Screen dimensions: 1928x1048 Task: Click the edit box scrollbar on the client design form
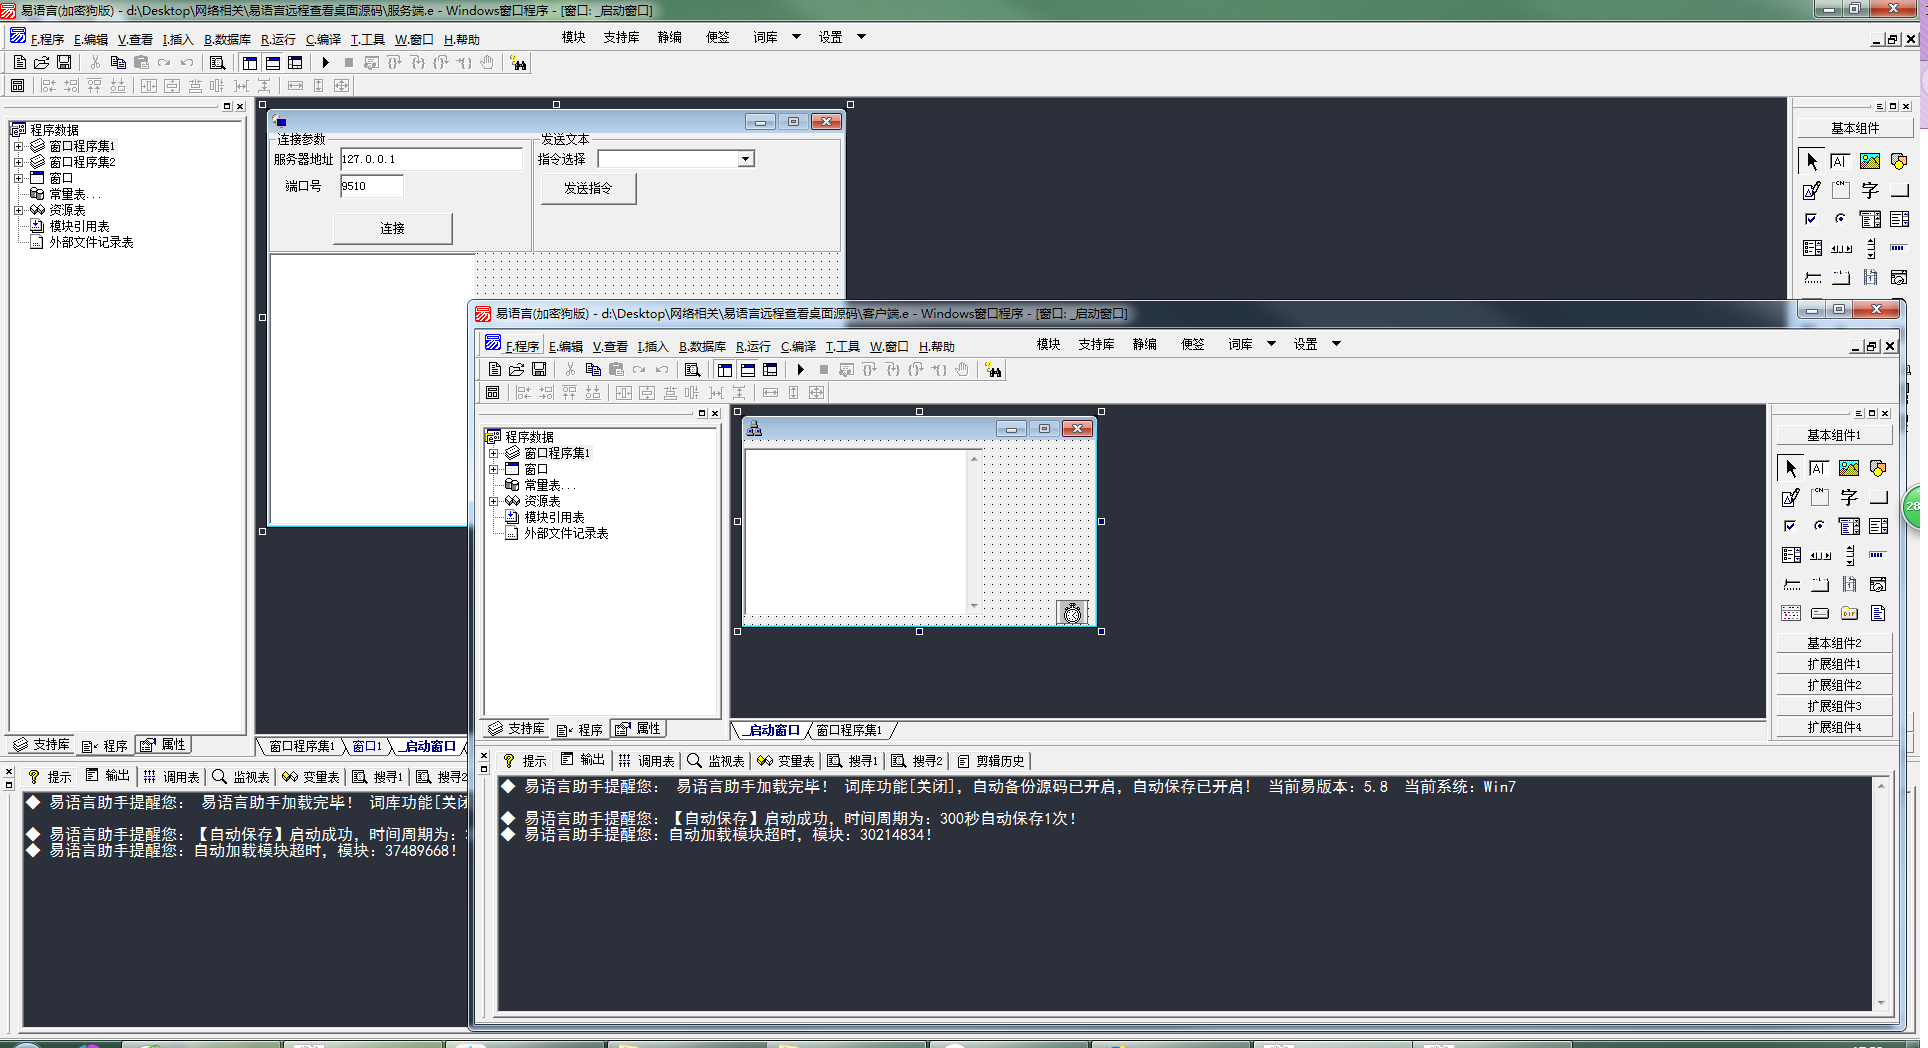pos(973,531)
